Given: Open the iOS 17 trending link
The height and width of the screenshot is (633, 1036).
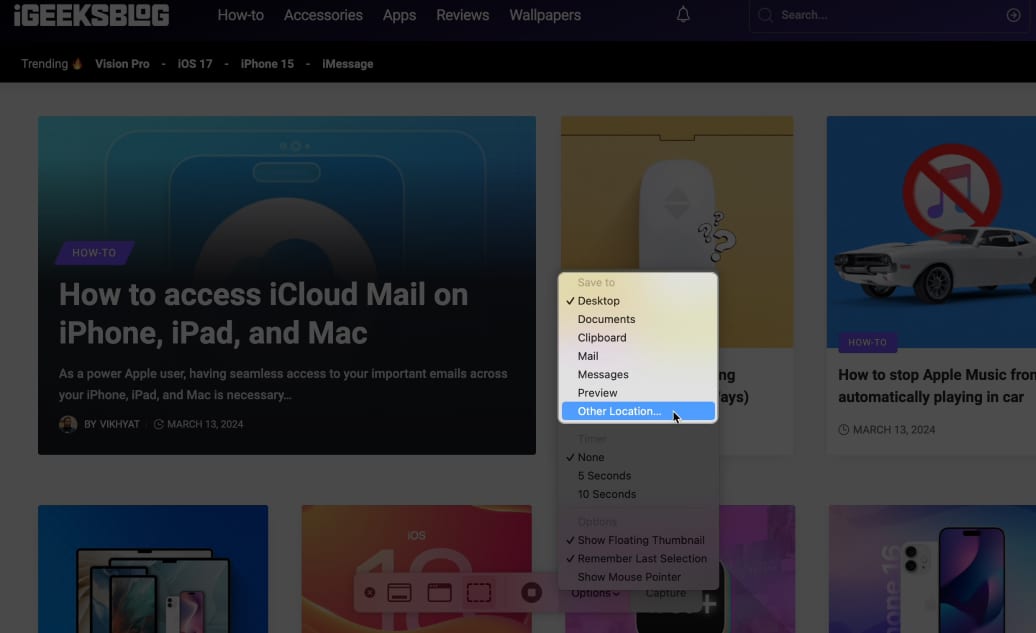Looking at the screenshot, I should pyautogui.click(x=195, y=64).
